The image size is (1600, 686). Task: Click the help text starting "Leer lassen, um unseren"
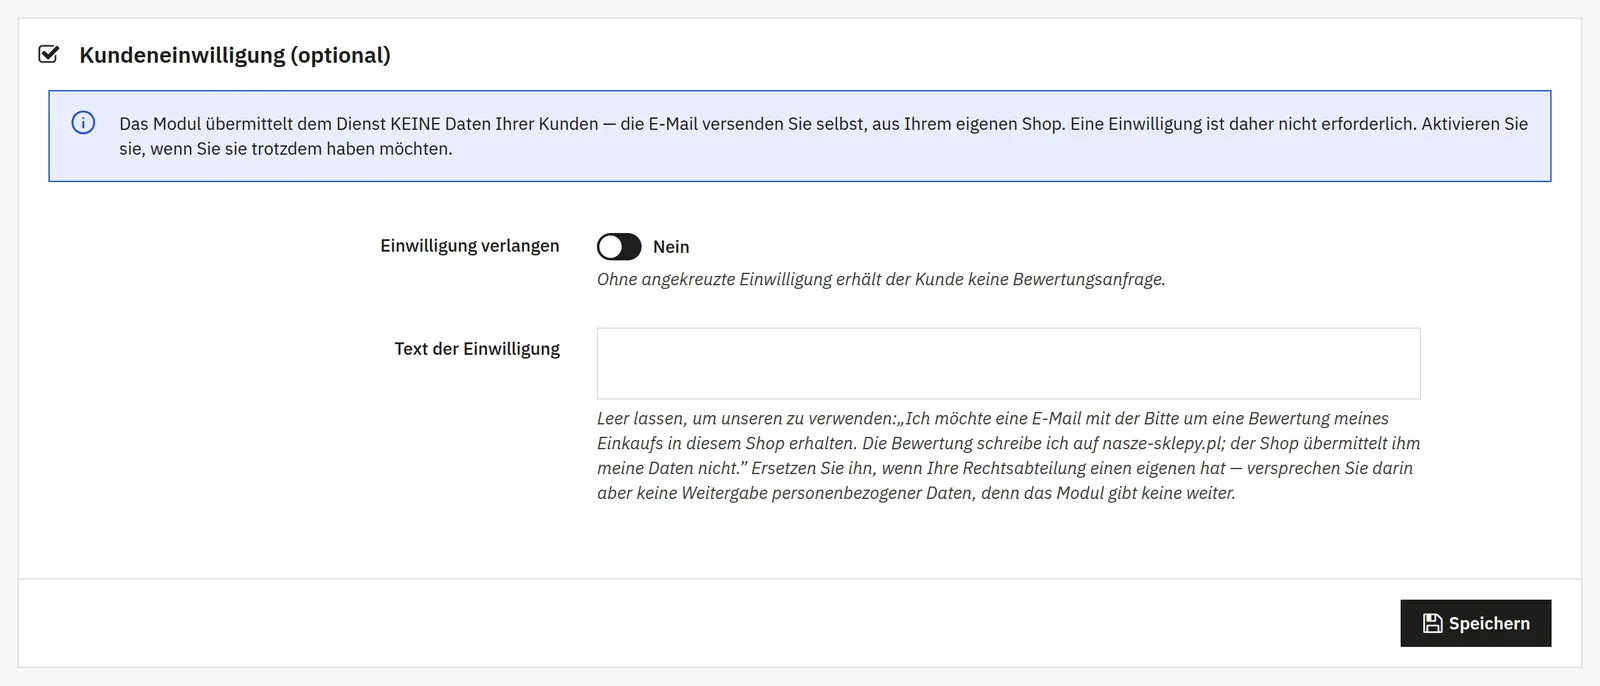pyautogui.click(x=1008, y=455)
